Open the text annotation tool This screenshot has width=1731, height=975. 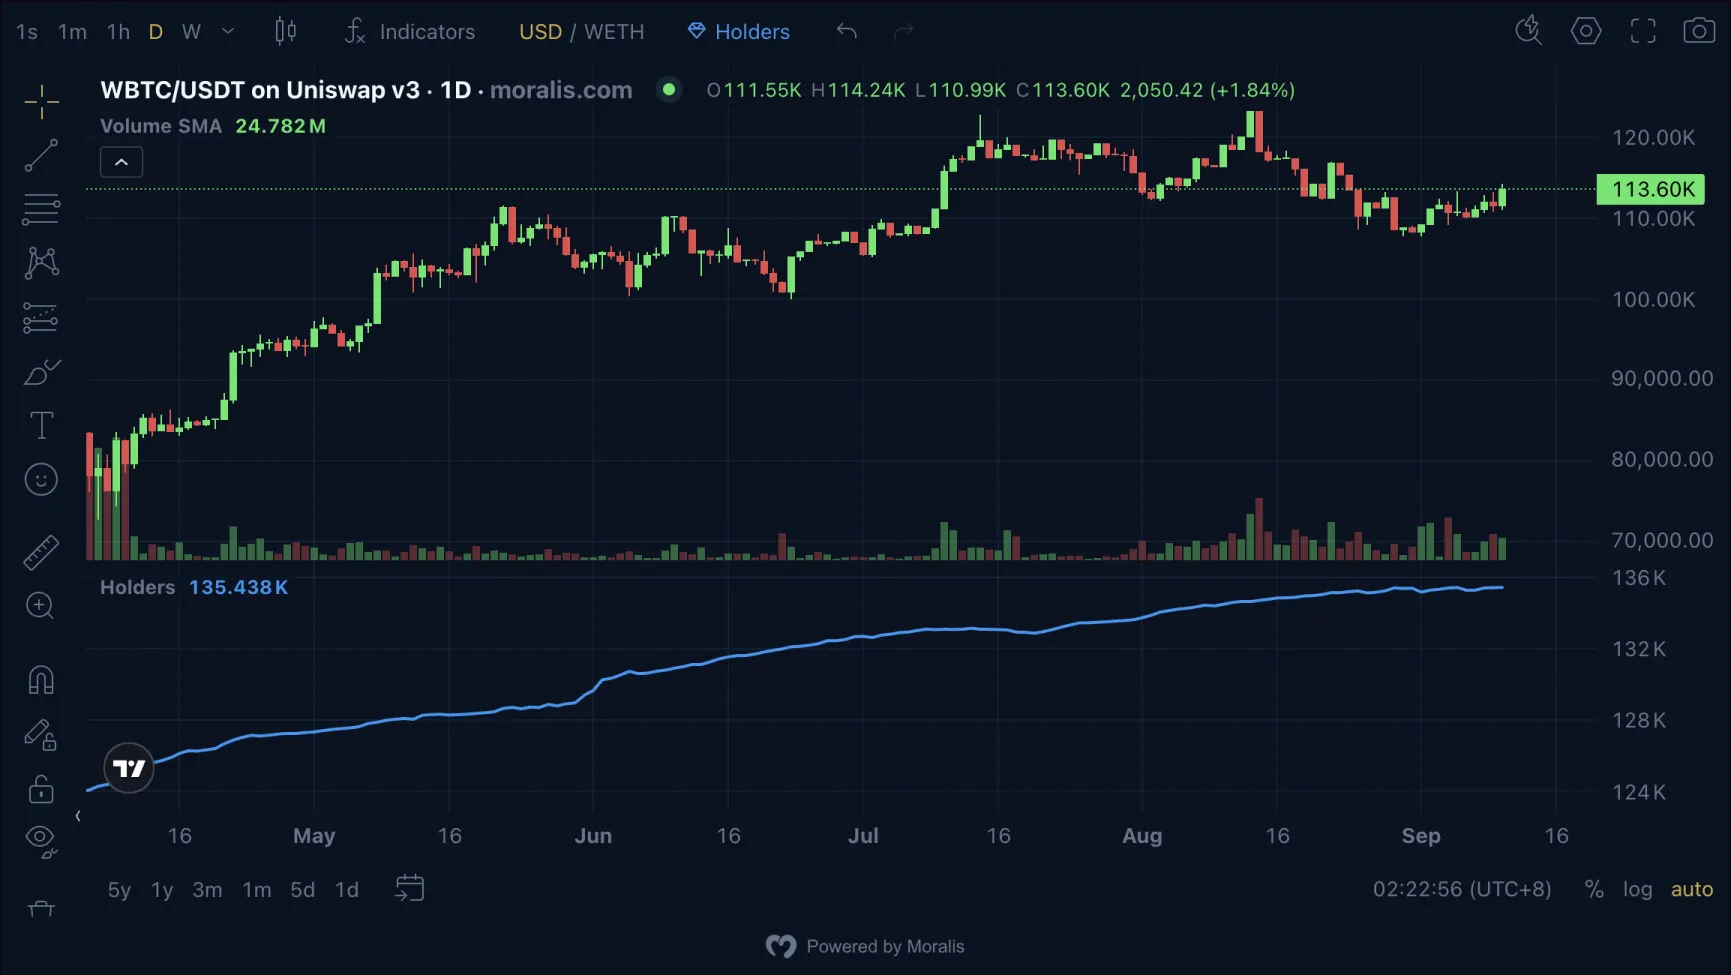40,424
